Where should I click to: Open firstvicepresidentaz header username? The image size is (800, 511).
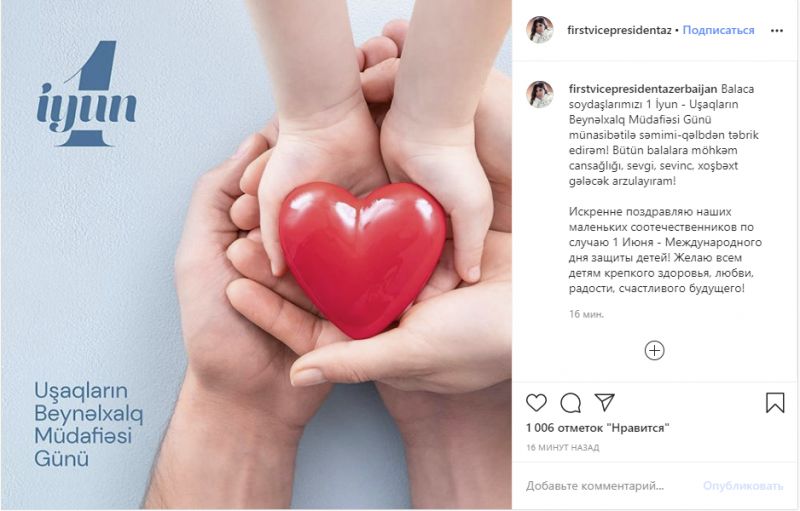point(619,30)
